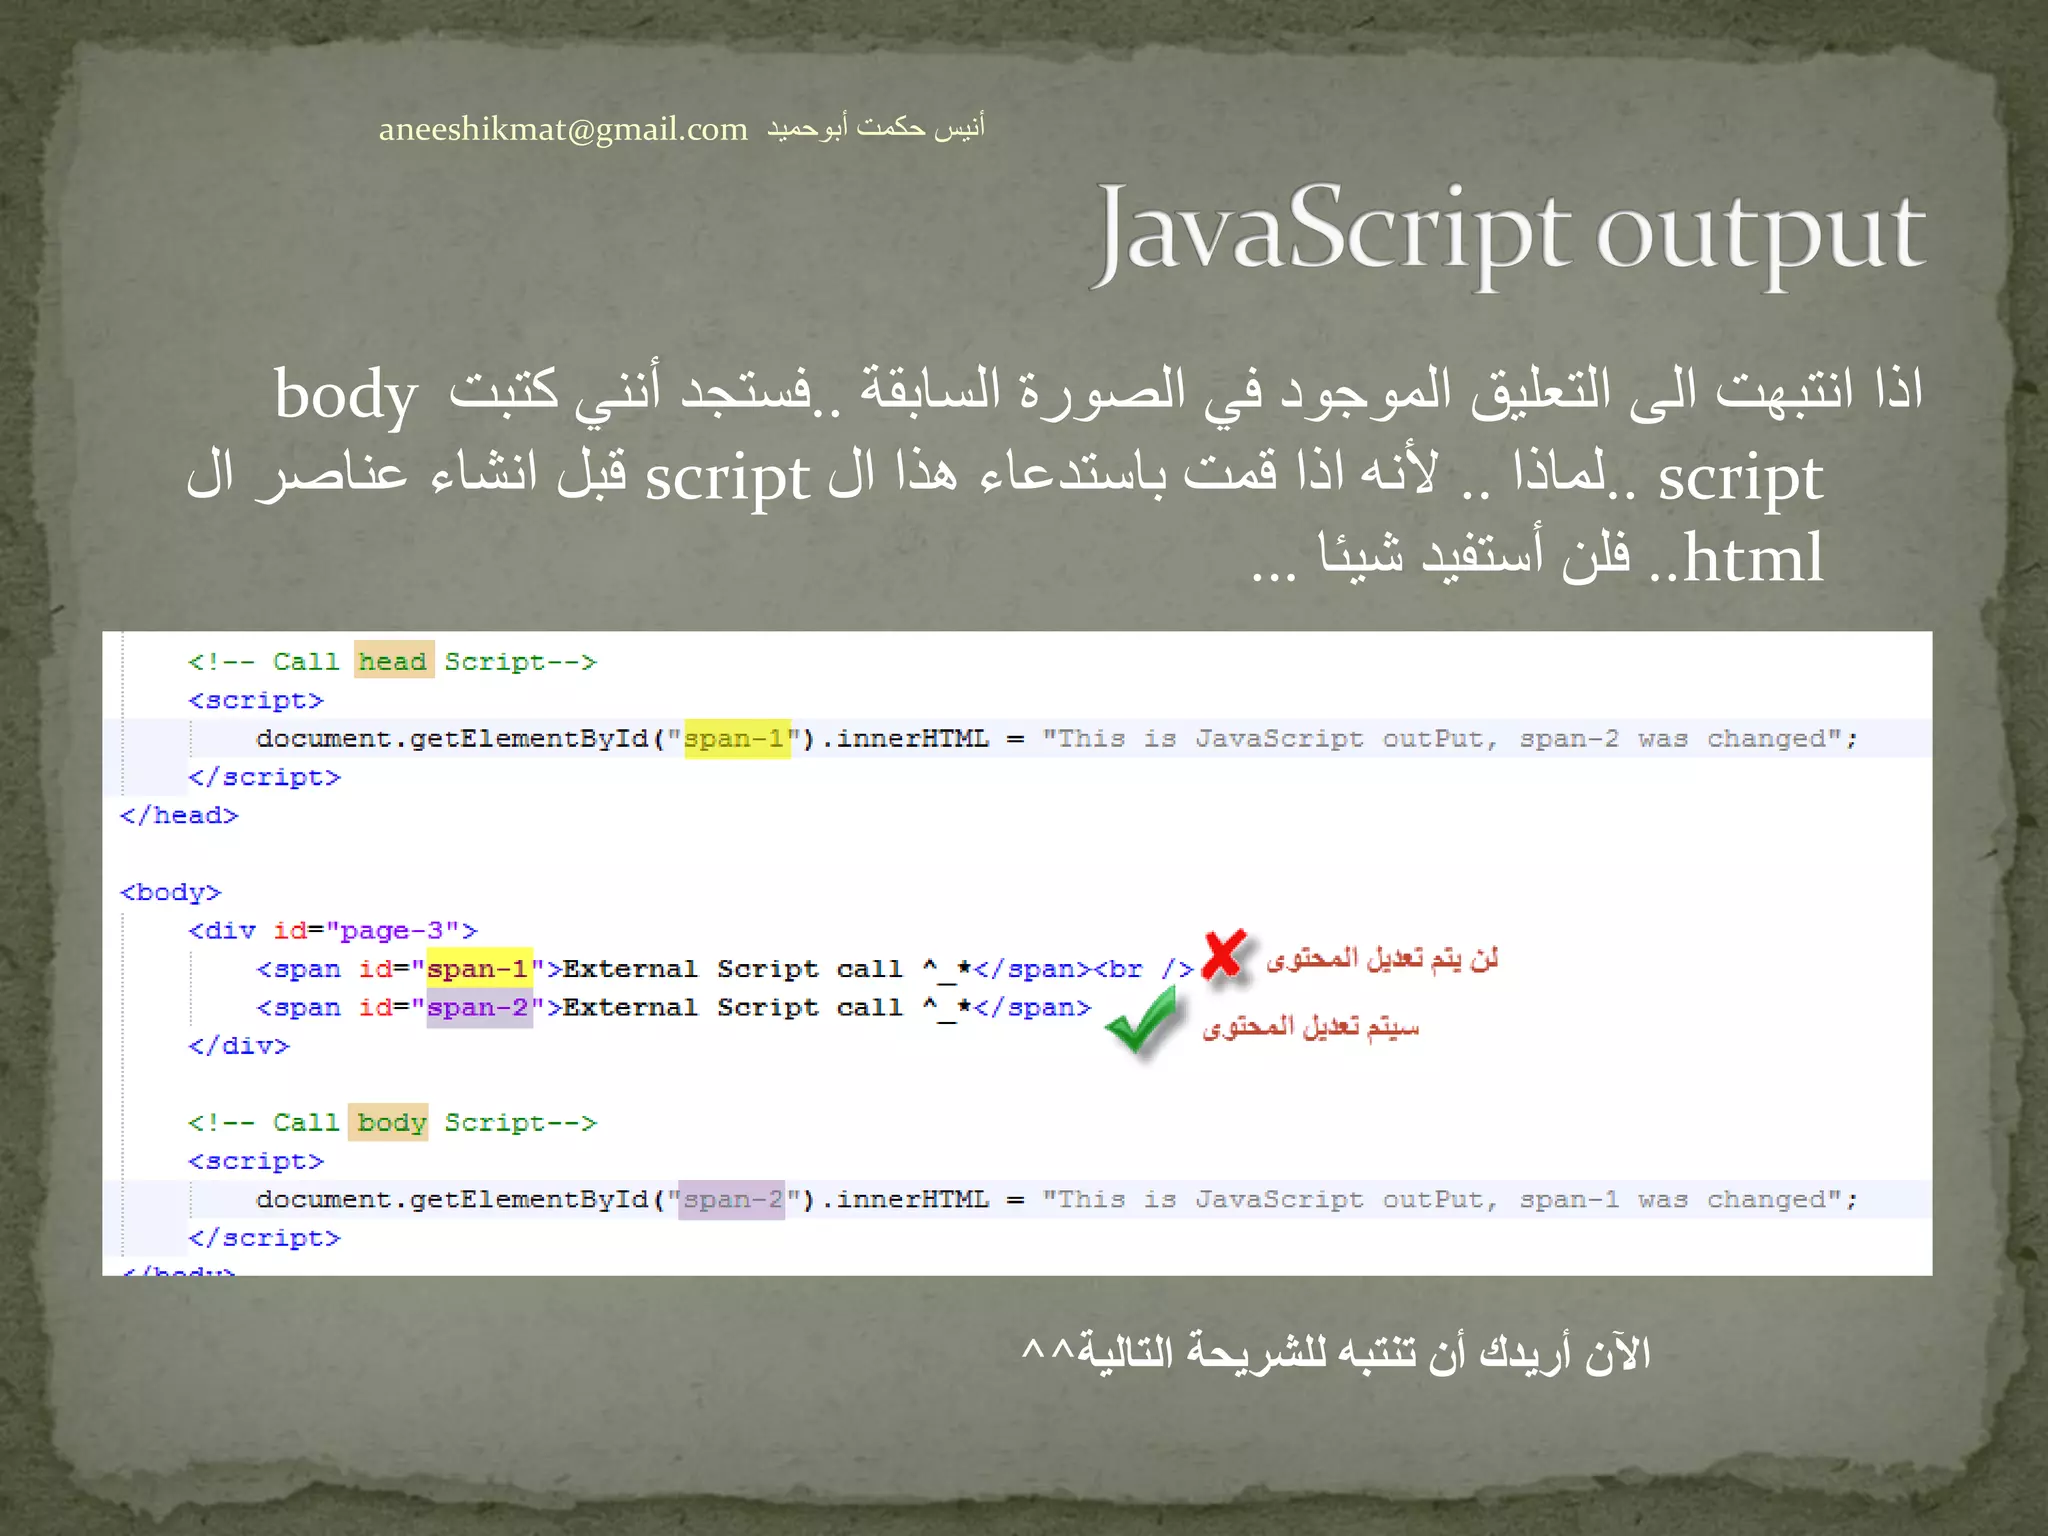Viewport: 2048px width, 1536px height.
Task: Click the red X mark icon
Action: pyautogui.click(x=1224, y=954)
